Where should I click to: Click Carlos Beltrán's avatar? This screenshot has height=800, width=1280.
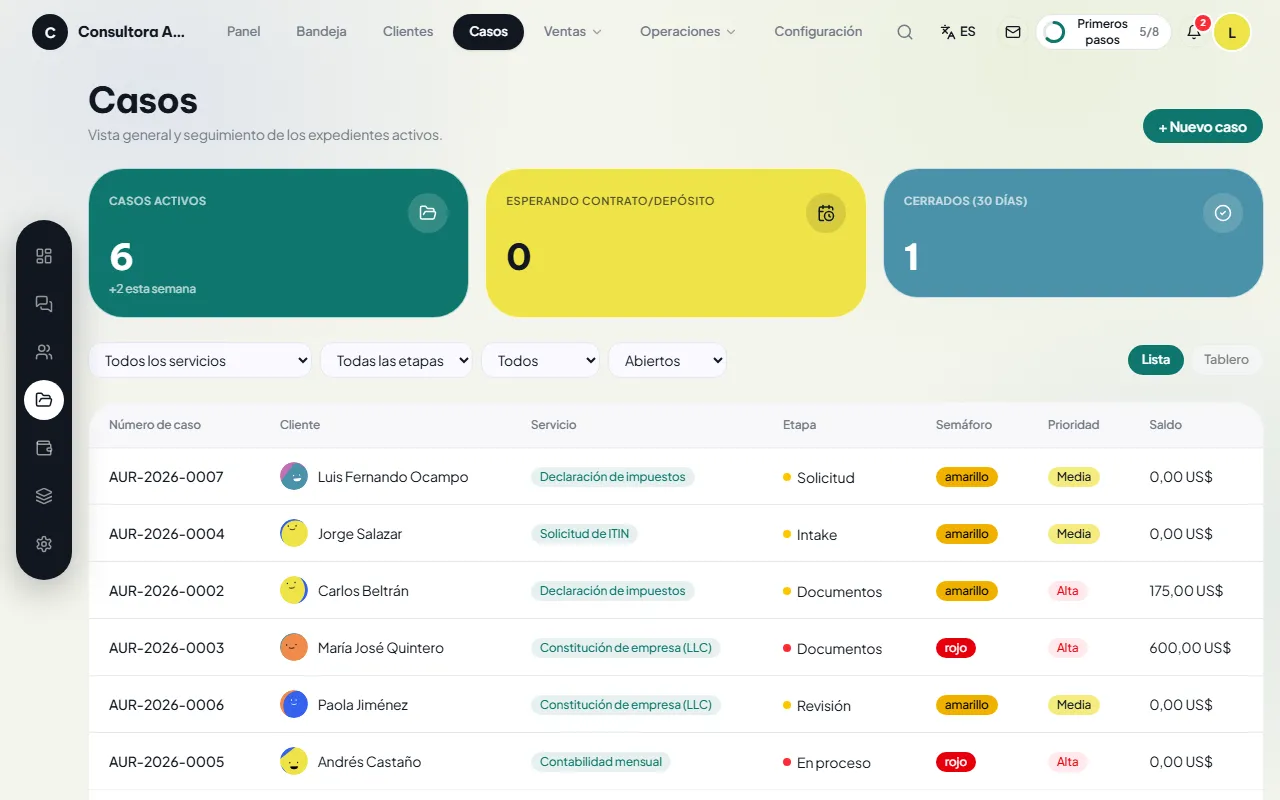click(x=294, y=590)
